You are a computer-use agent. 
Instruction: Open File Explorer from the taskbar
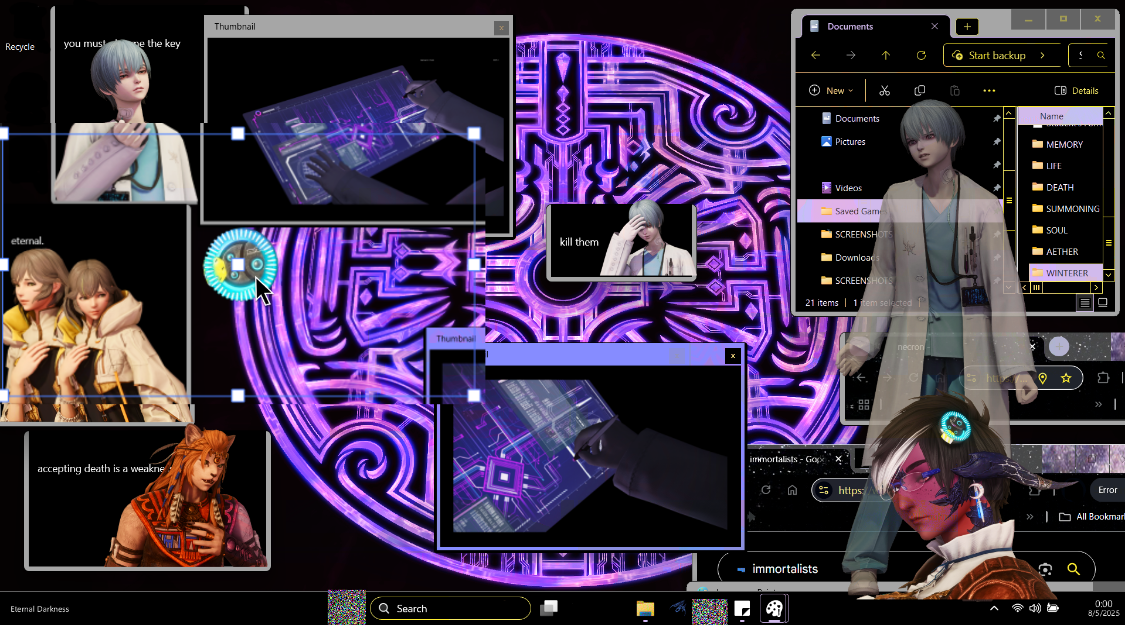click(645, 608)
